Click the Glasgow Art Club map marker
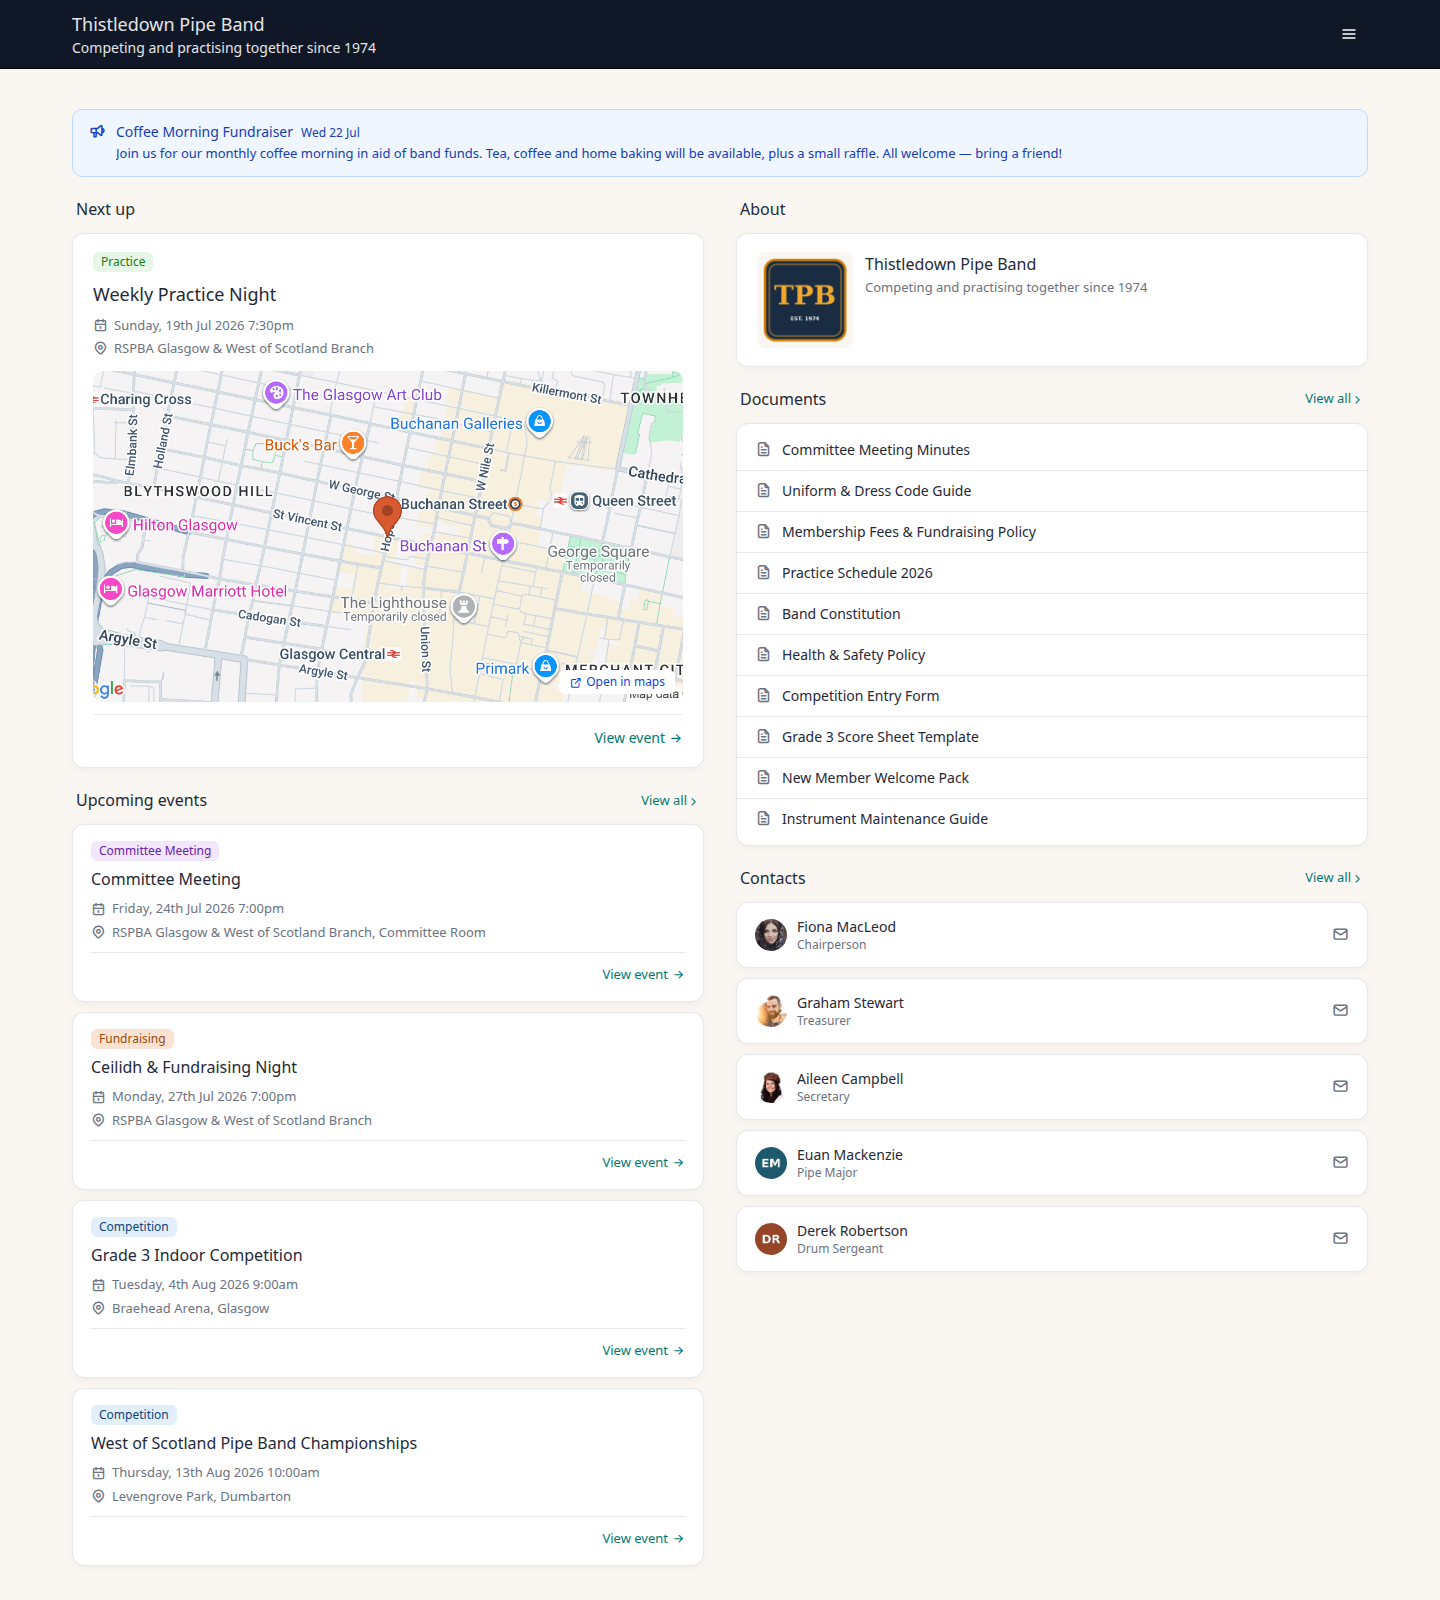Screen dimensions: 1440x1600 [276, 394]
